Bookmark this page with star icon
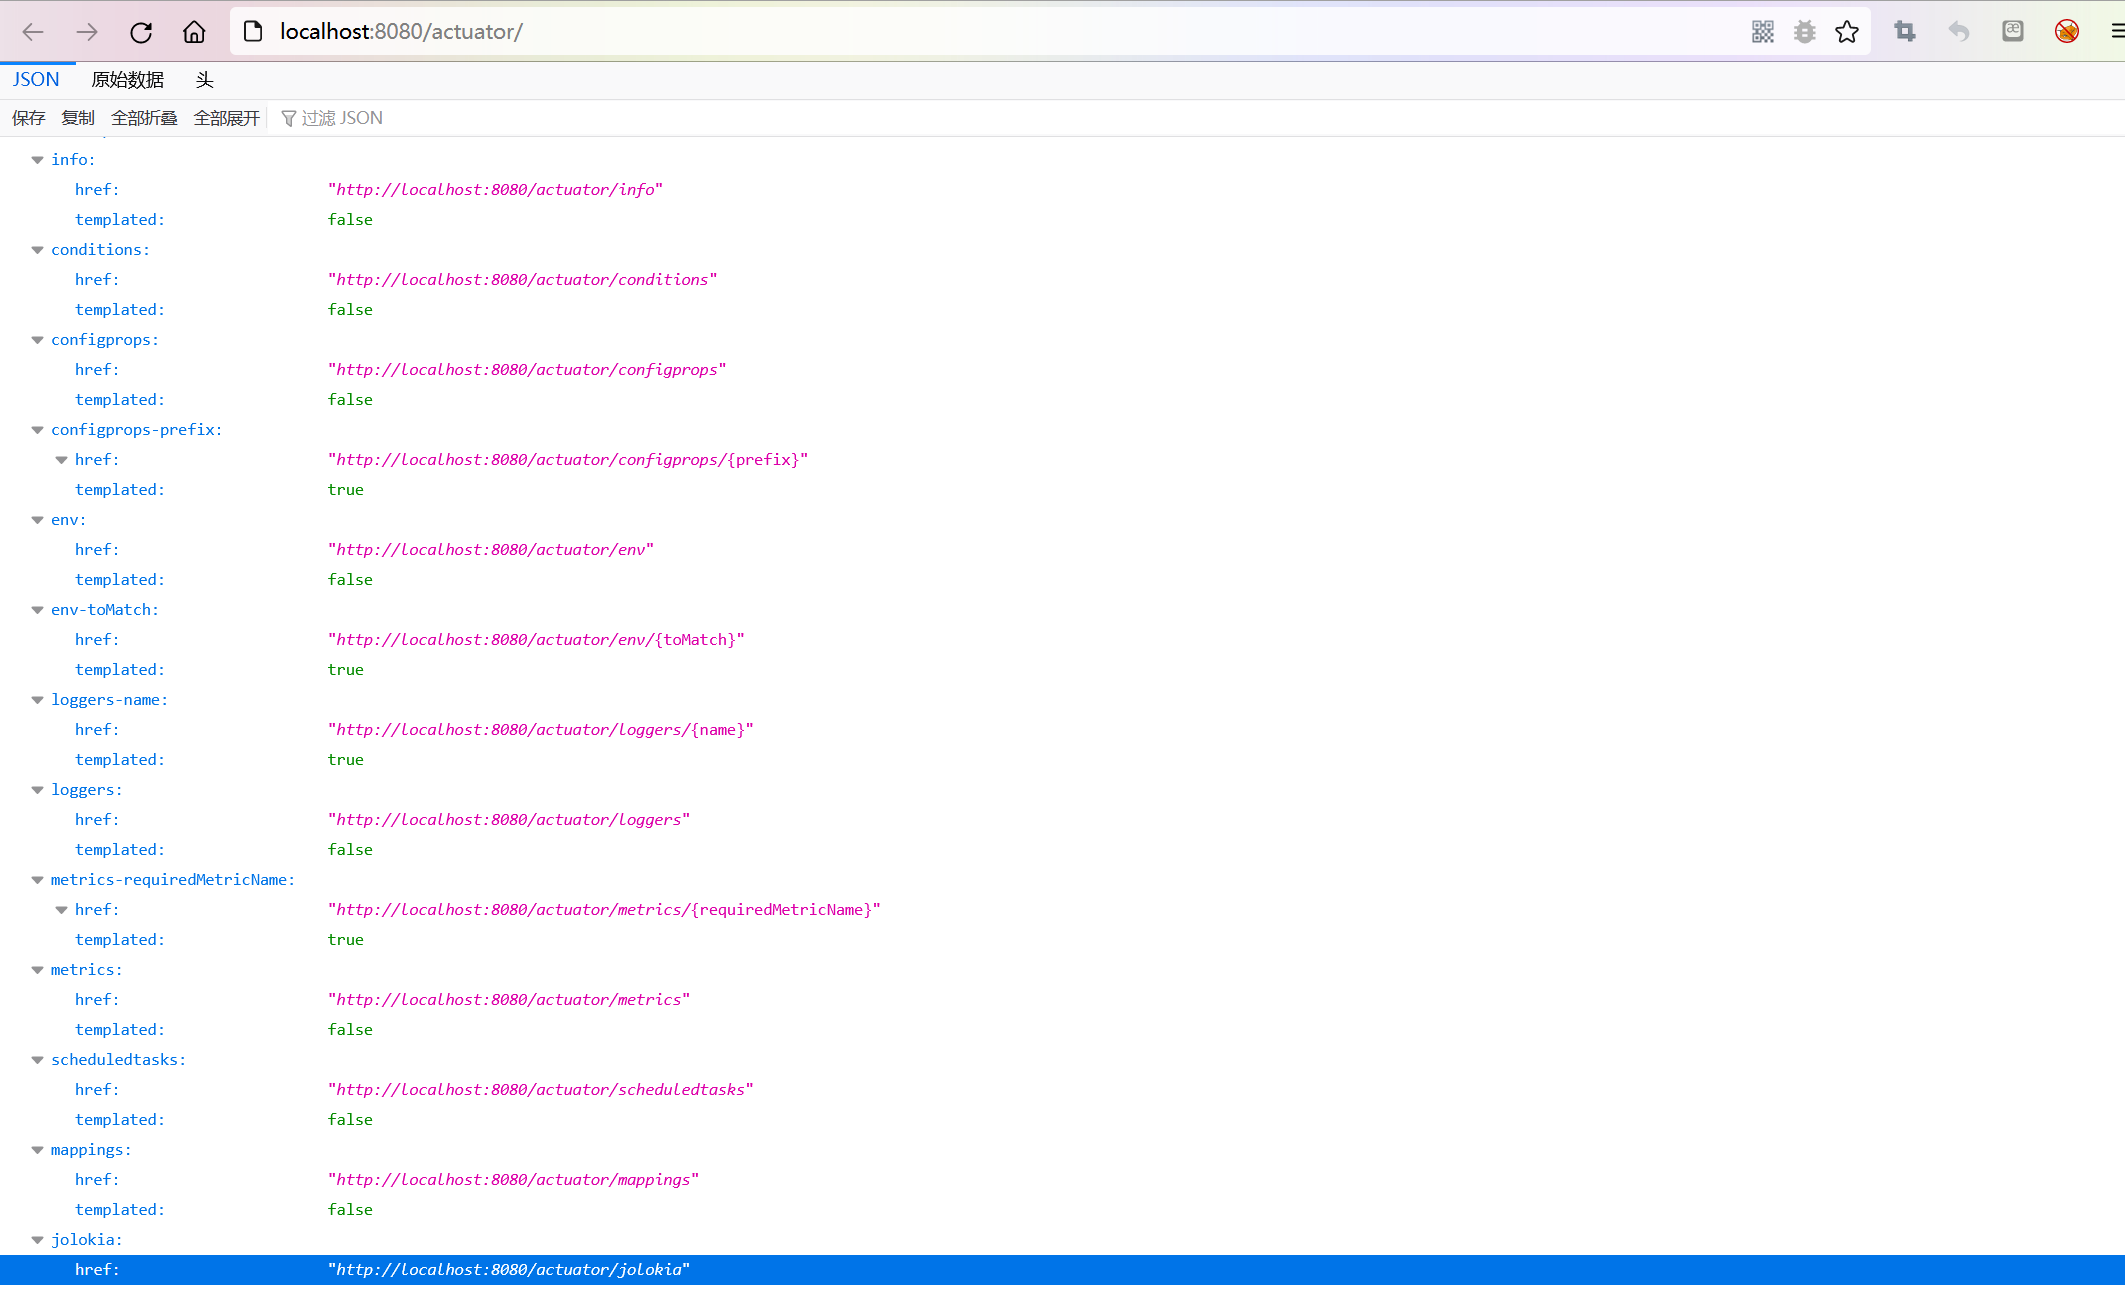This screenshot has height=1293, width=2125. pyautogui.click(x=1846, y=32)
